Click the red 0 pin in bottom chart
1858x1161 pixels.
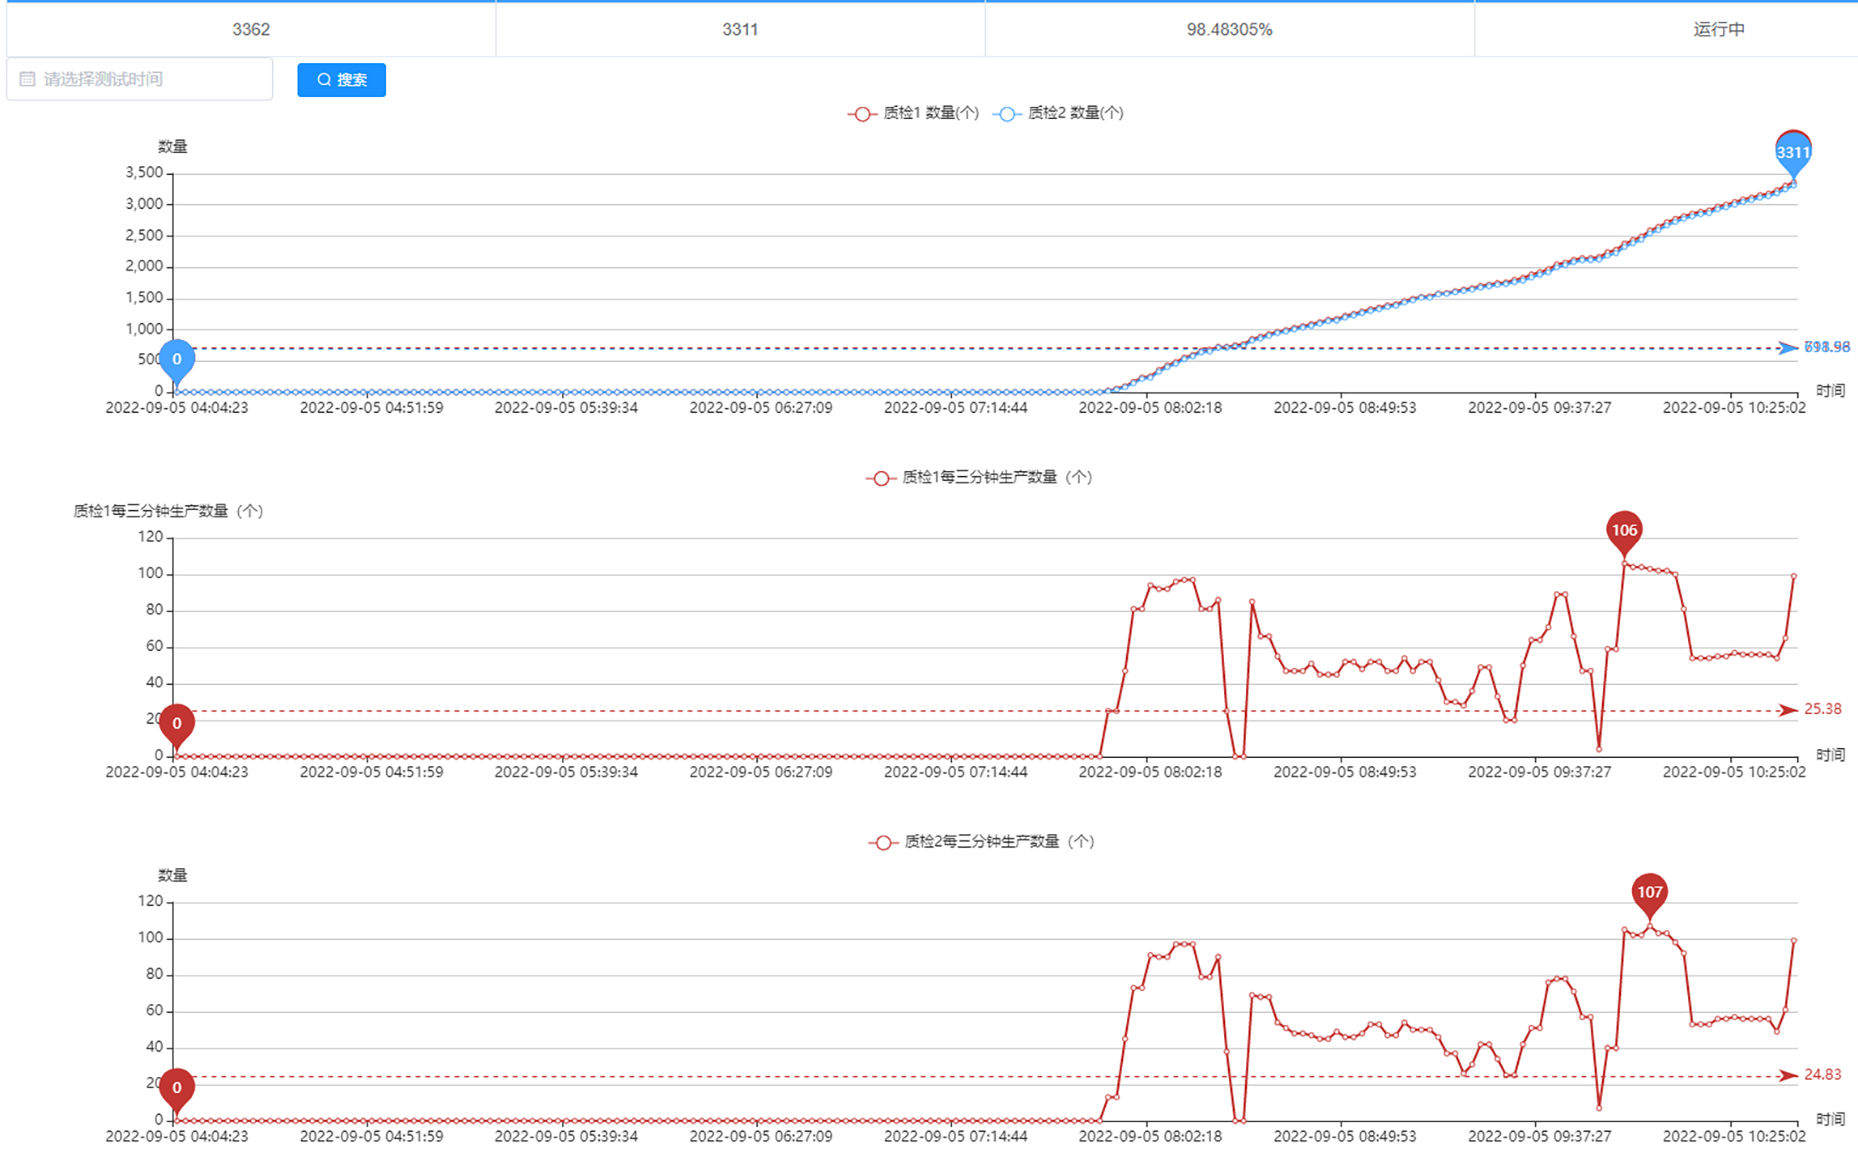click(177, 1088)
